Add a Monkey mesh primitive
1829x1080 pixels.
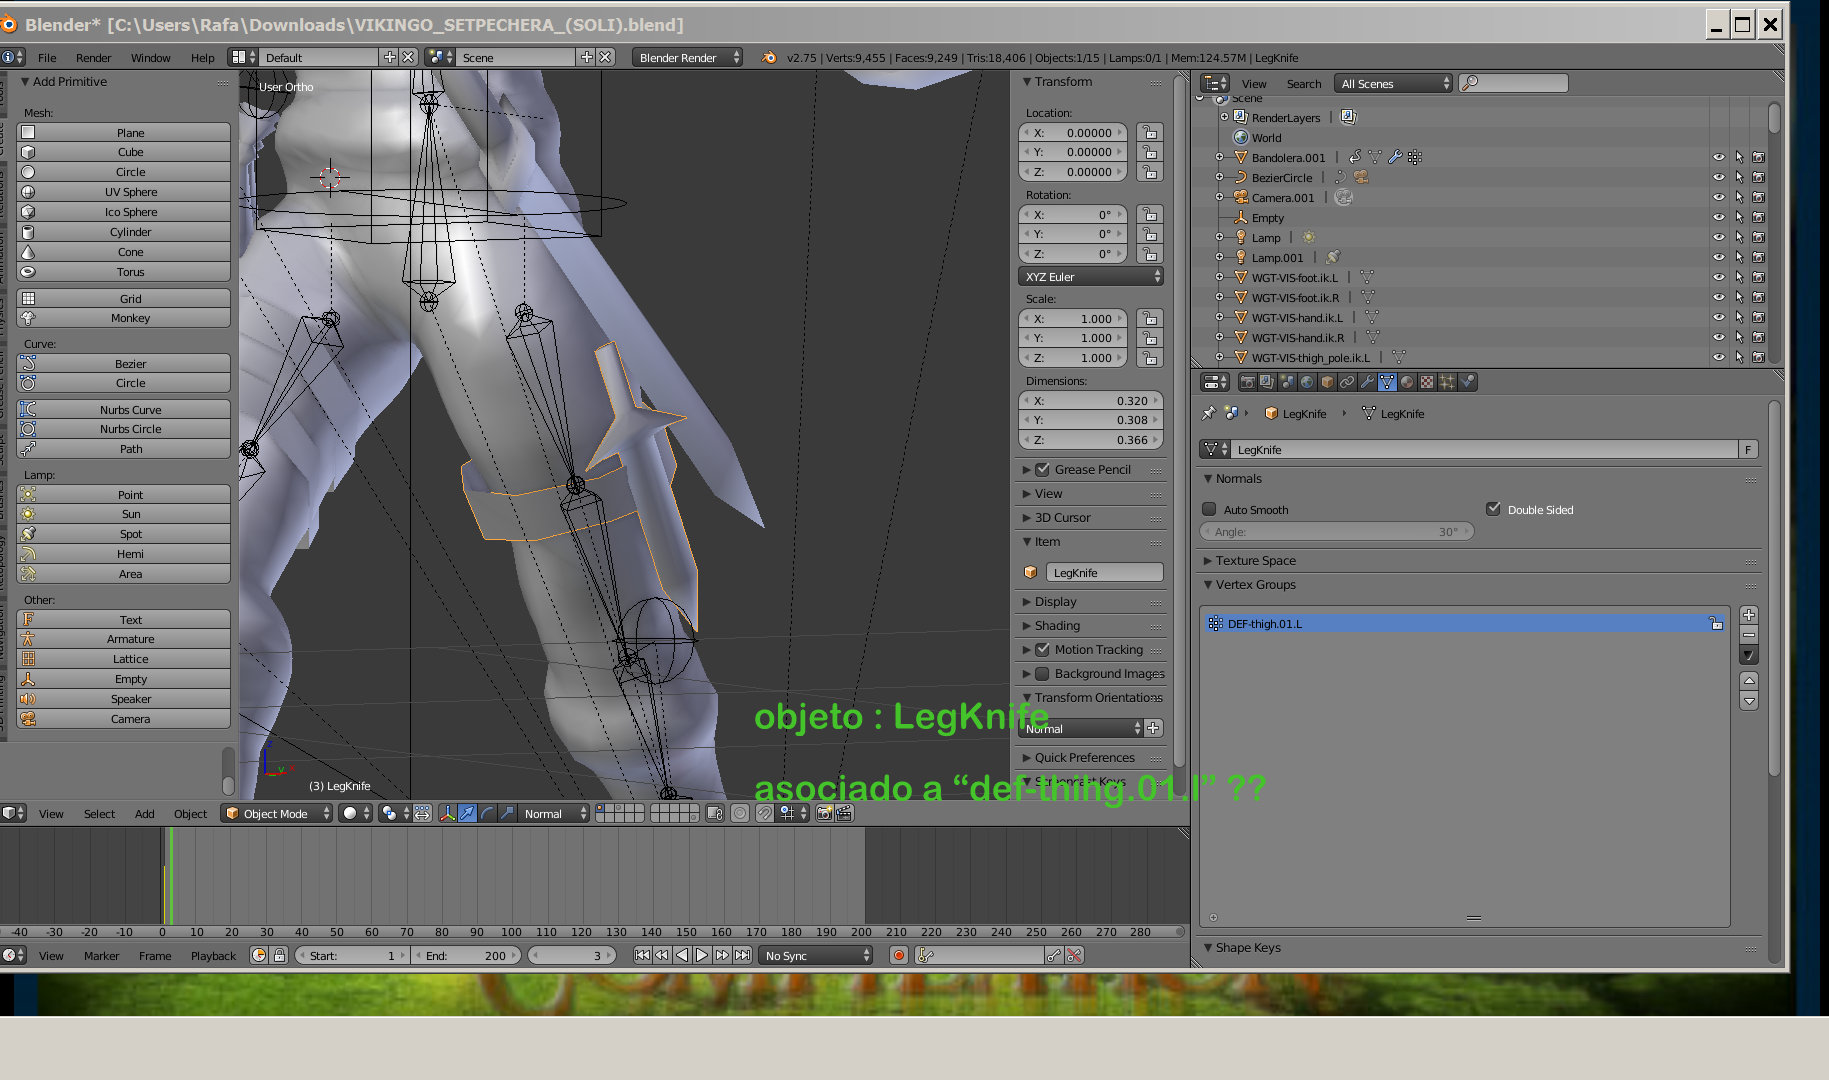130,318
